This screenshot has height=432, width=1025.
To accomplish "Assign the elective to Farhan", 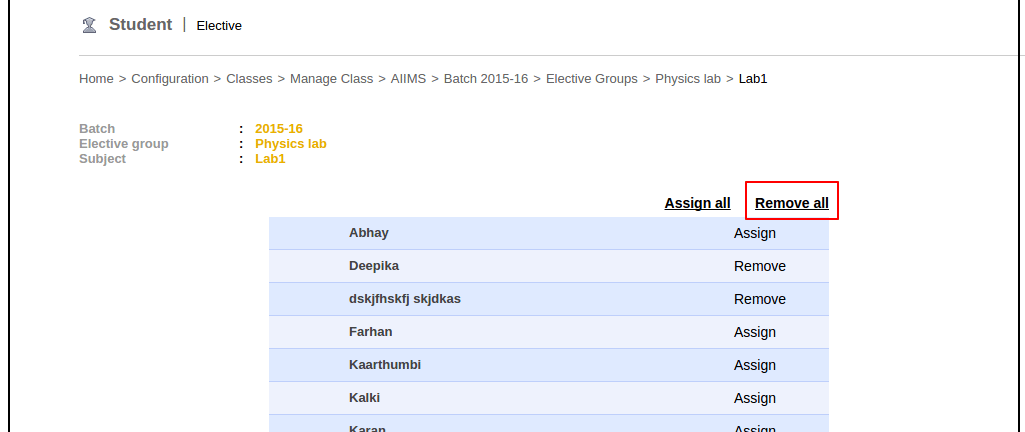I will tap(755, 332).
